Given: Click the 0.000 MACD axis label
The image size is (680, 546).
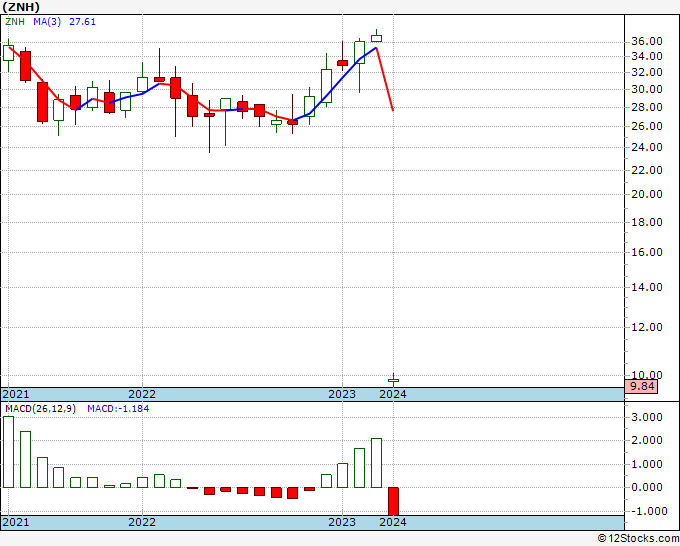Looking at the screenshot, I should (647, 487).
